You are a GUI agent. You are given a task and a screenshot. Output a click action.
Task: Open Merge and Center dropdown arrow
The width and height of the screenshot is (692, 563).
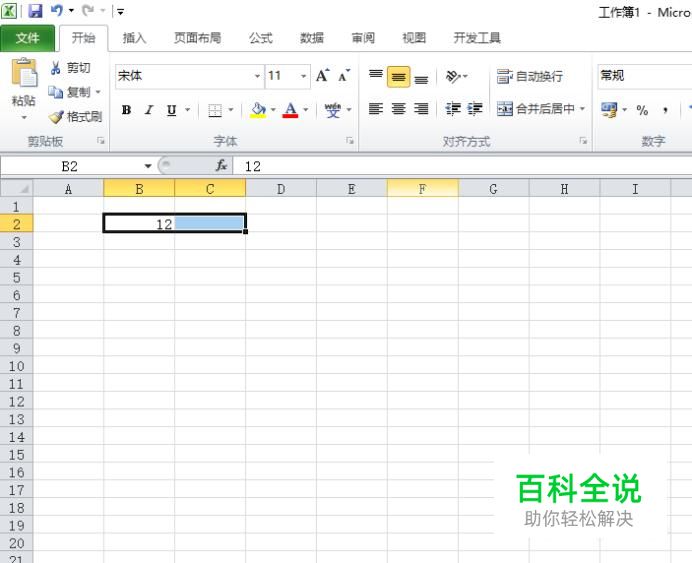click(x=583, y=109)
